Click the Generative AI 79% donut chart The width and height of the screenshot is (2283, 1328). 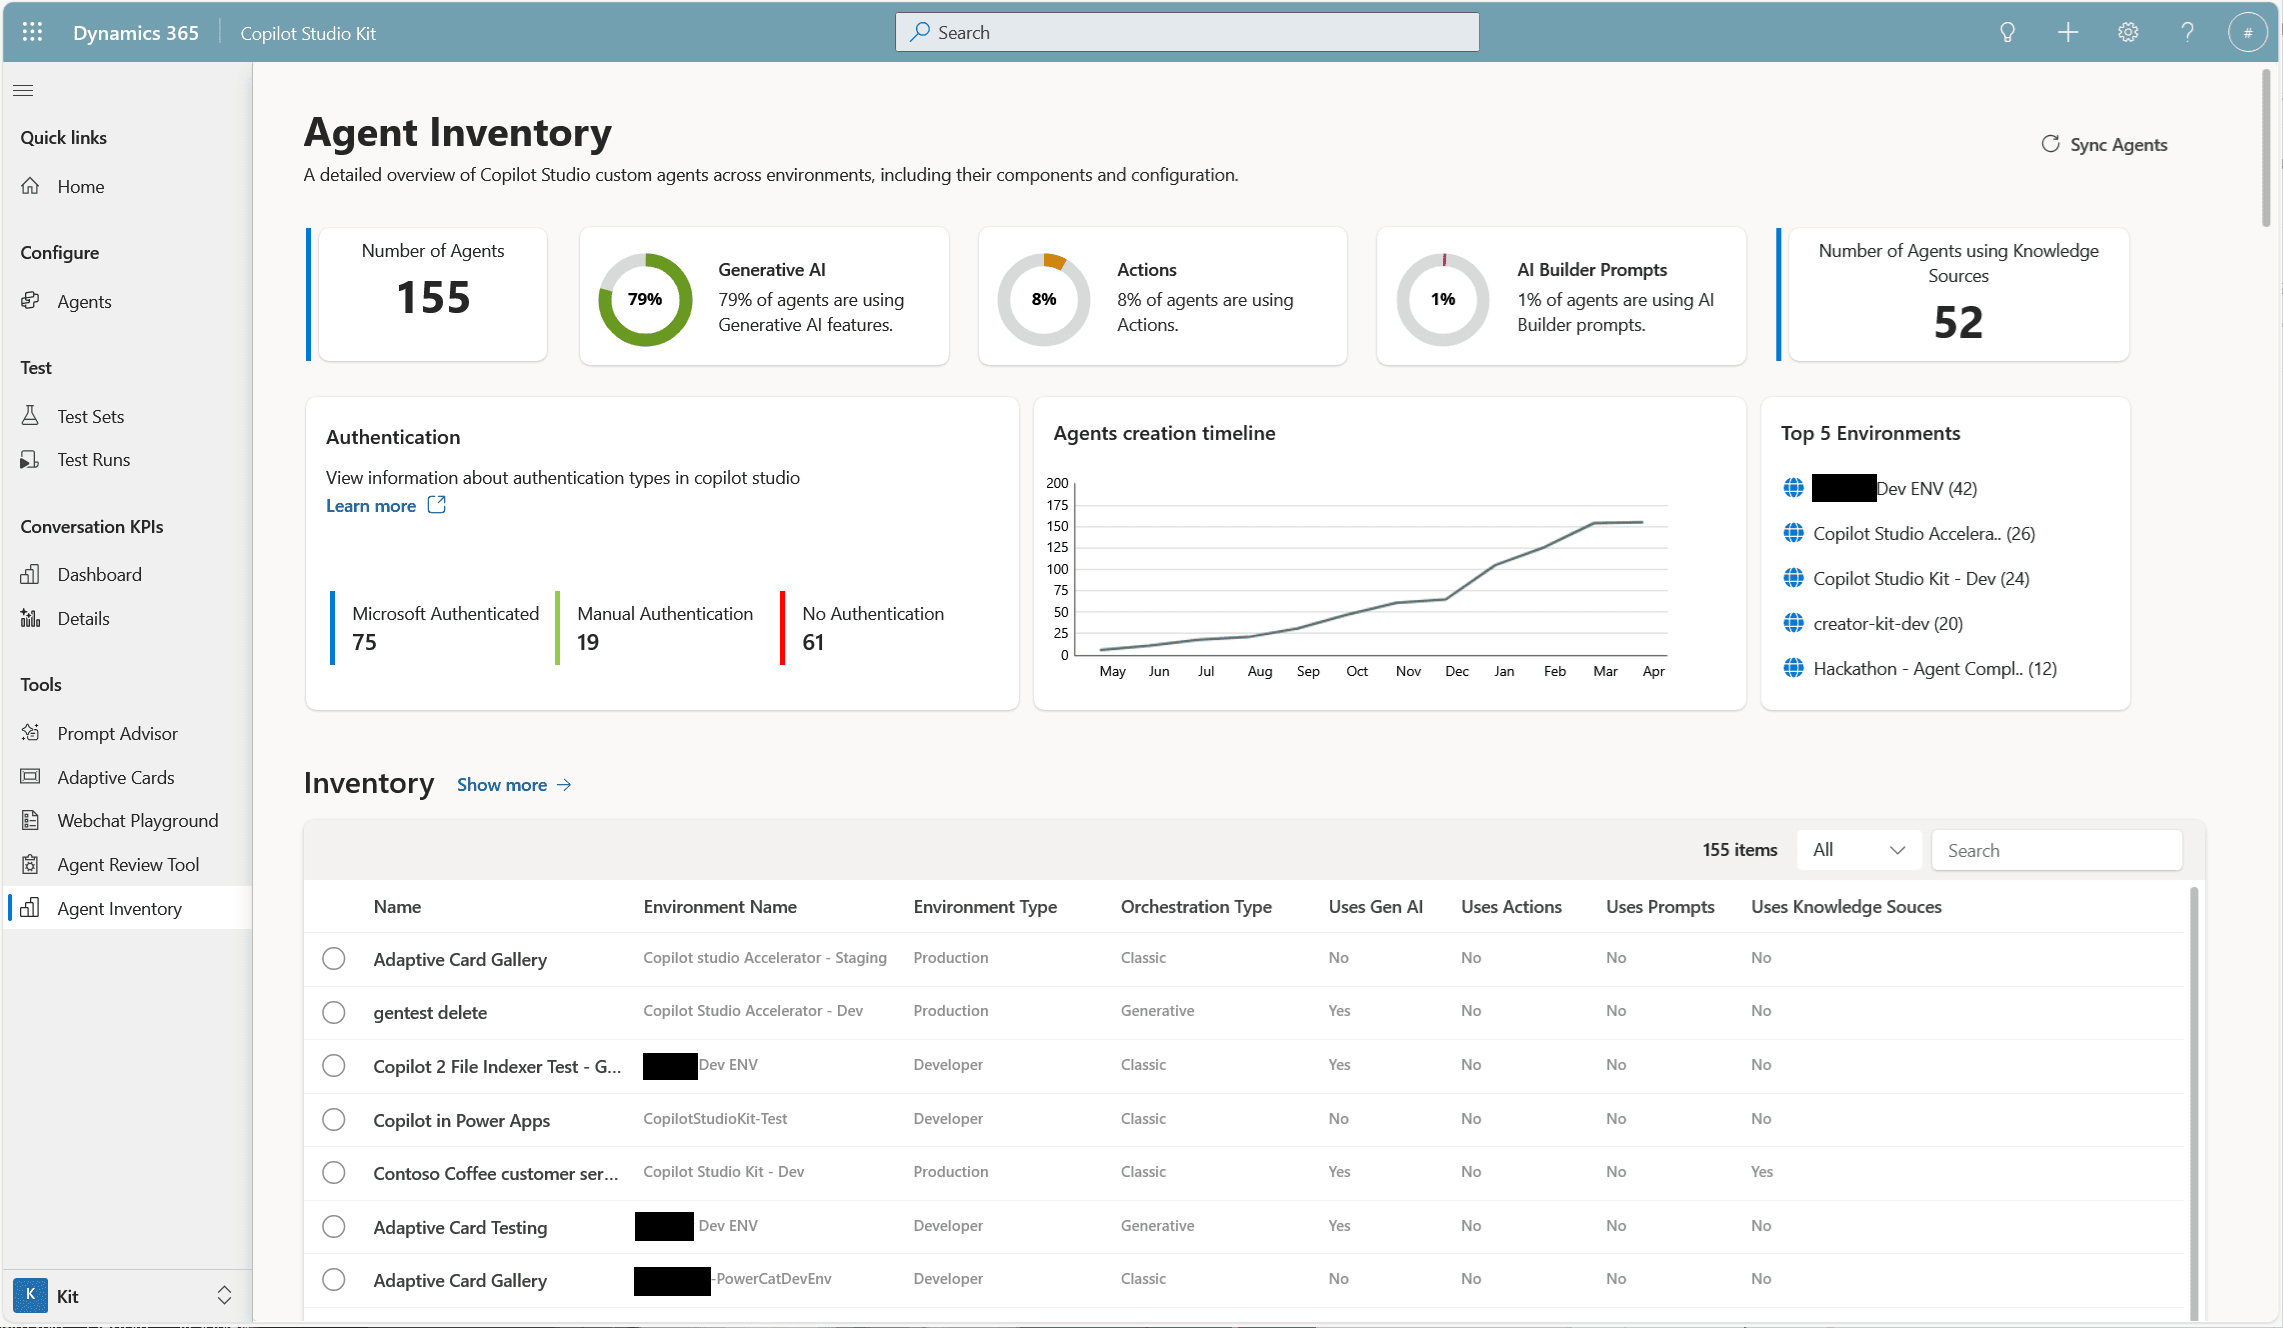pyautogui.click(x=645, y=299)
